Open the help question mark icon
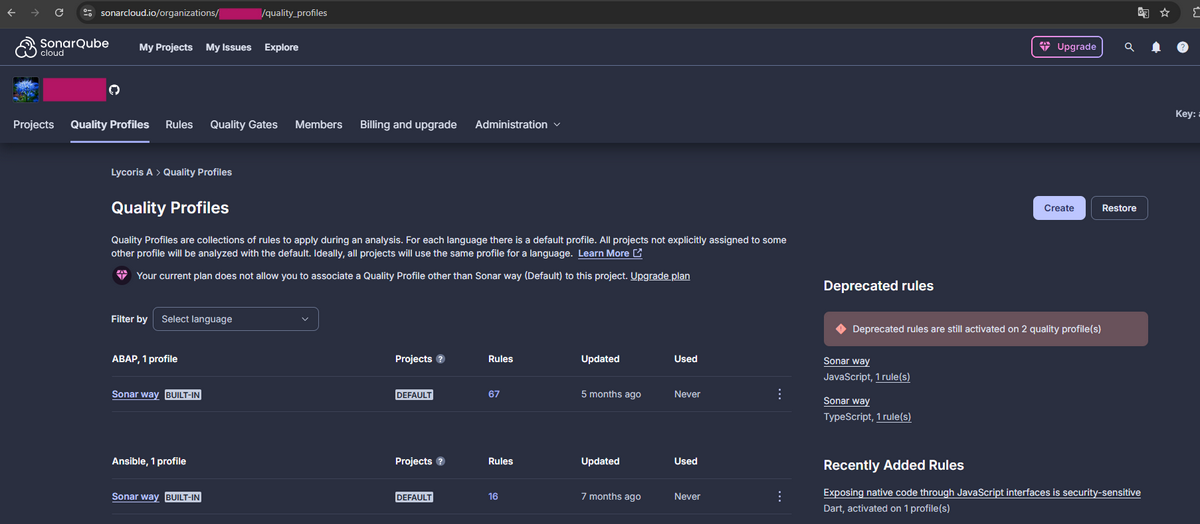This screenshot has width=1200, height=524. point(1183,47)
